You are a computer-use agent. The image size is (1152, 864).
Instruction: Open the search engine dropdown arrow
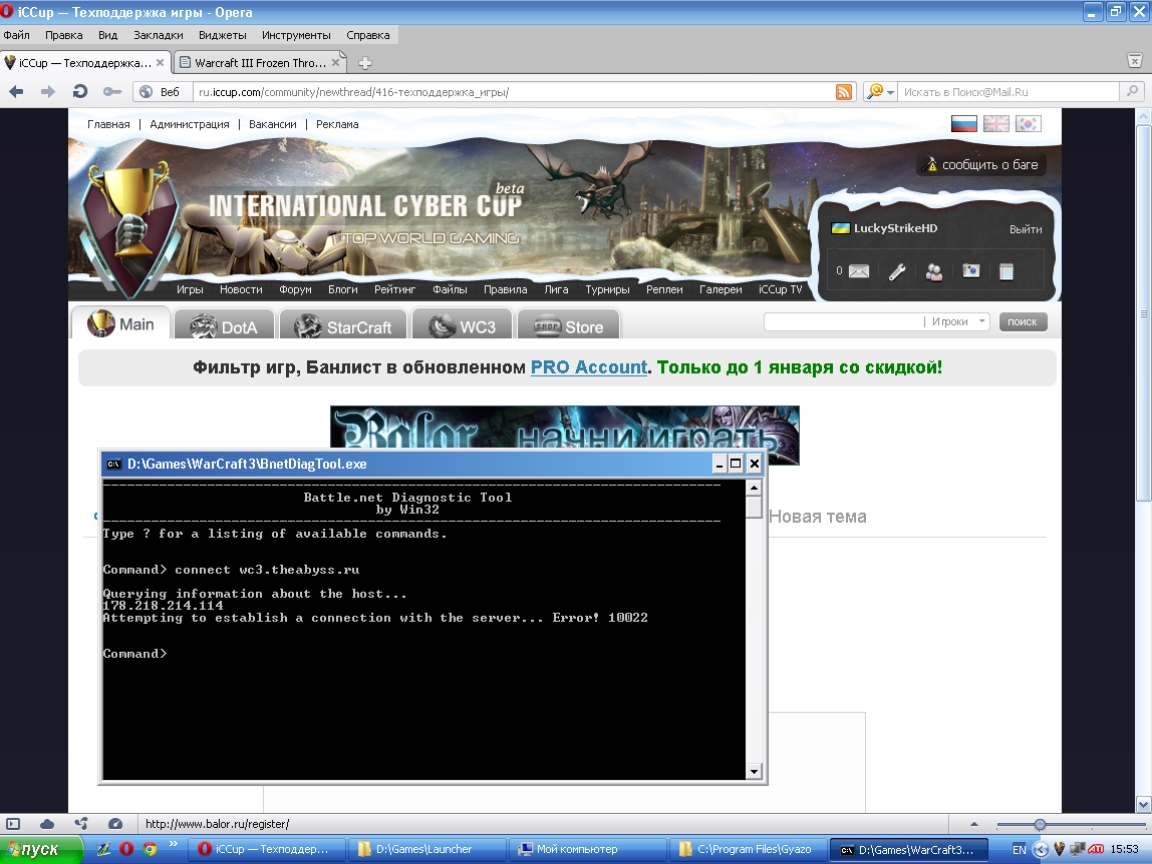[x=891, y=92]
